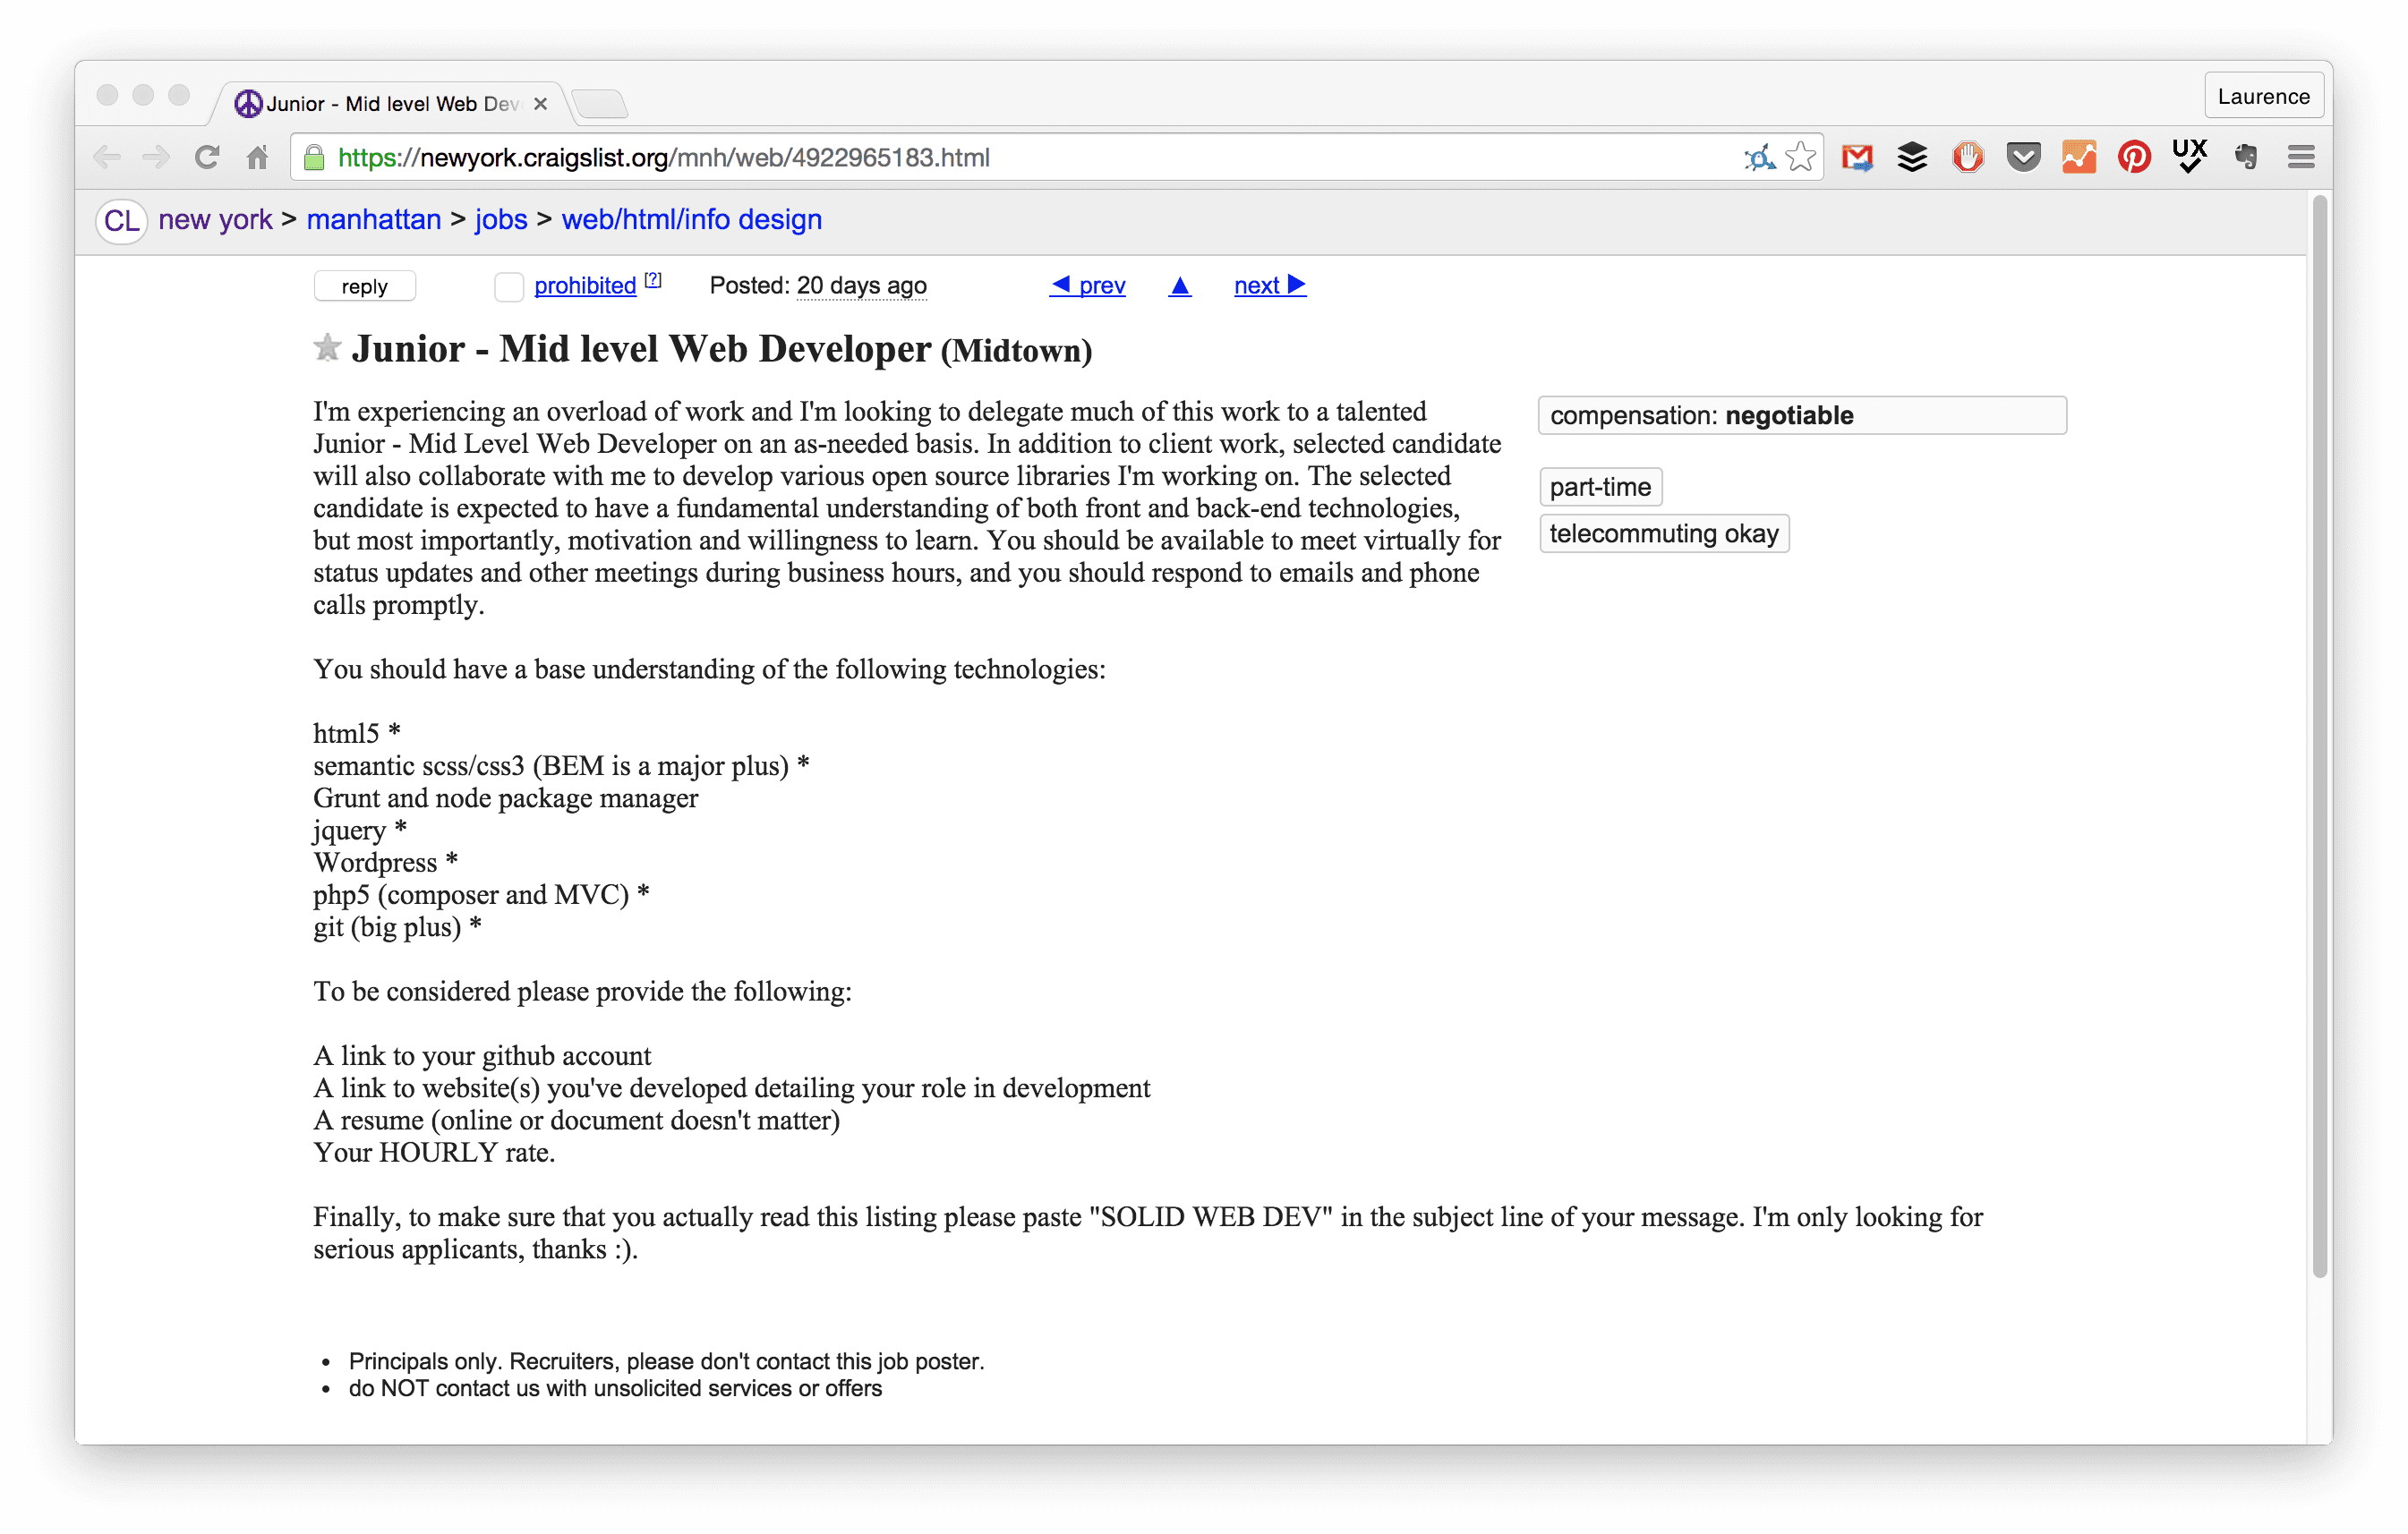Image resolution: width=2408 pixels, height=1534 pixels.
Task: Click the Pinterest icon in toolbar
Action: point(2130,157)
